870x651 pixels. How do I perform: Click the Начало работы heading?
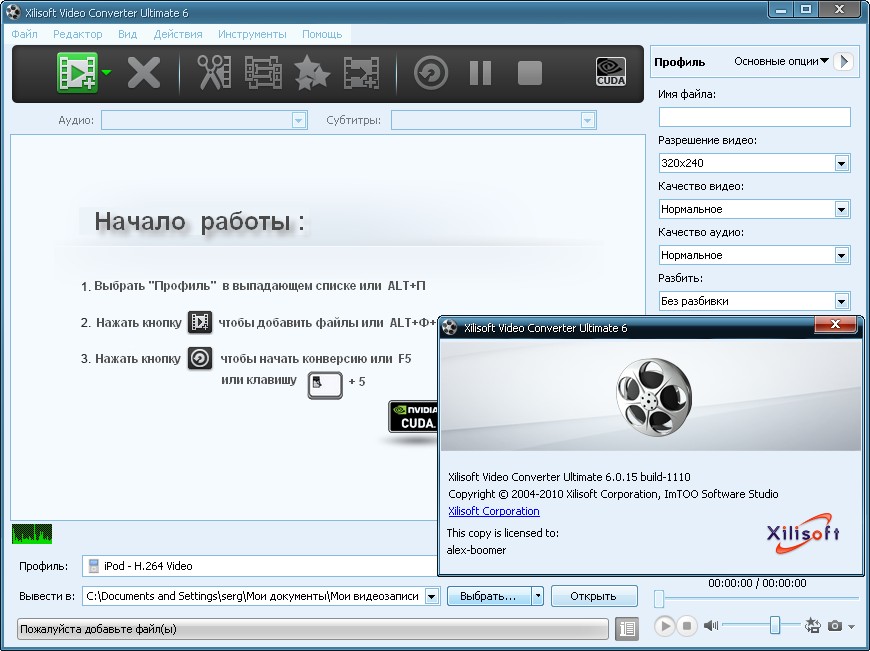[x=199, y=222]
